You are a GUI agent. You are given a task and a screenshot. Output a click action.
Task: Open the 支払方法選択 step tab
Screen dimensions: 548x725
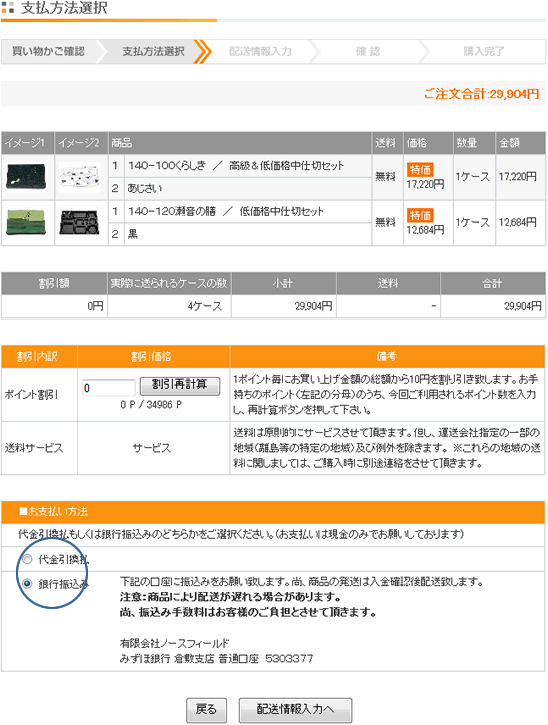point(153,51)
